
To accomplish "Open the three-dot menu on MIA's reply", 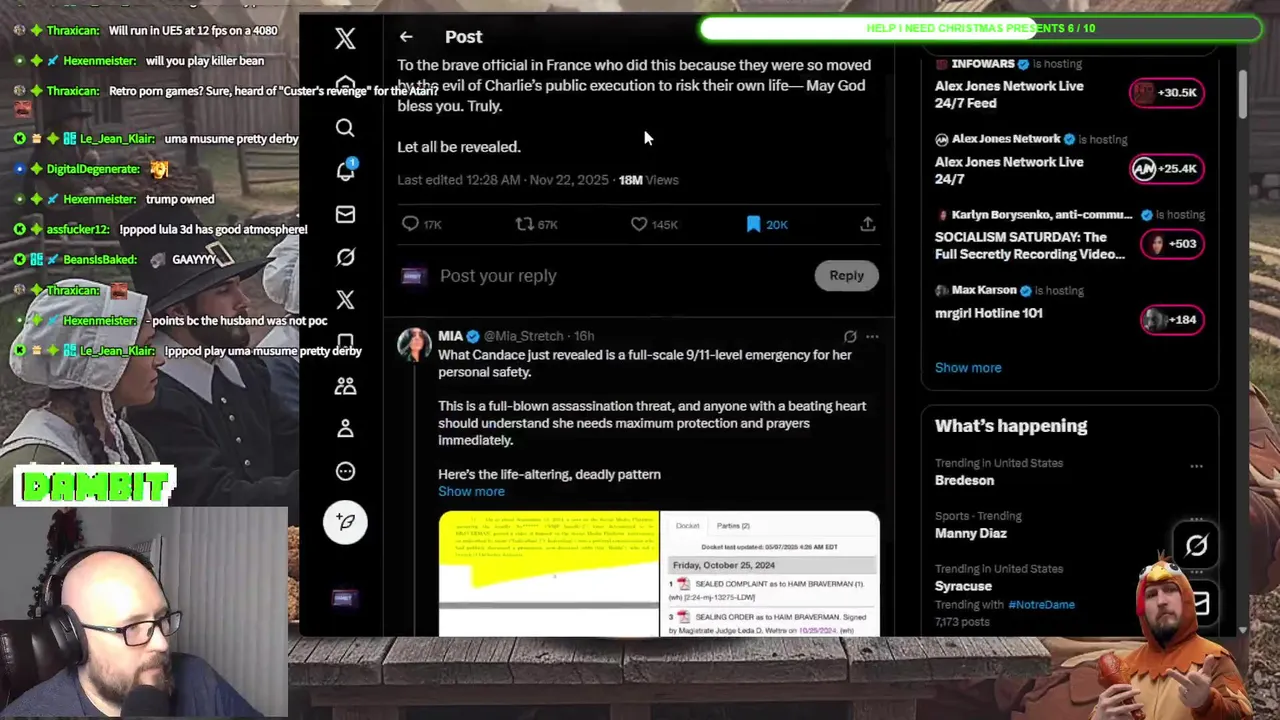I will (872, 337).
